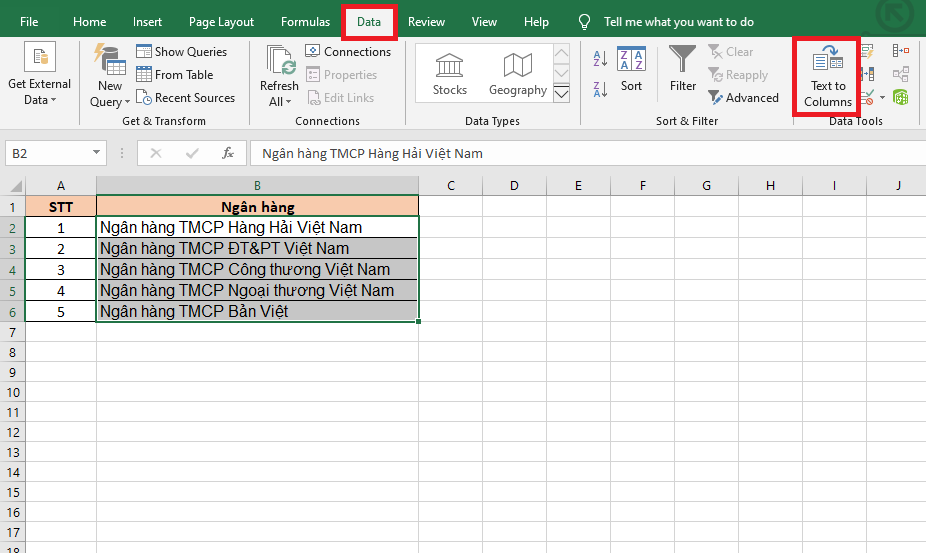Select column B header
The width and height of the screenshot is (926, 553).
[x=257, y=186]
